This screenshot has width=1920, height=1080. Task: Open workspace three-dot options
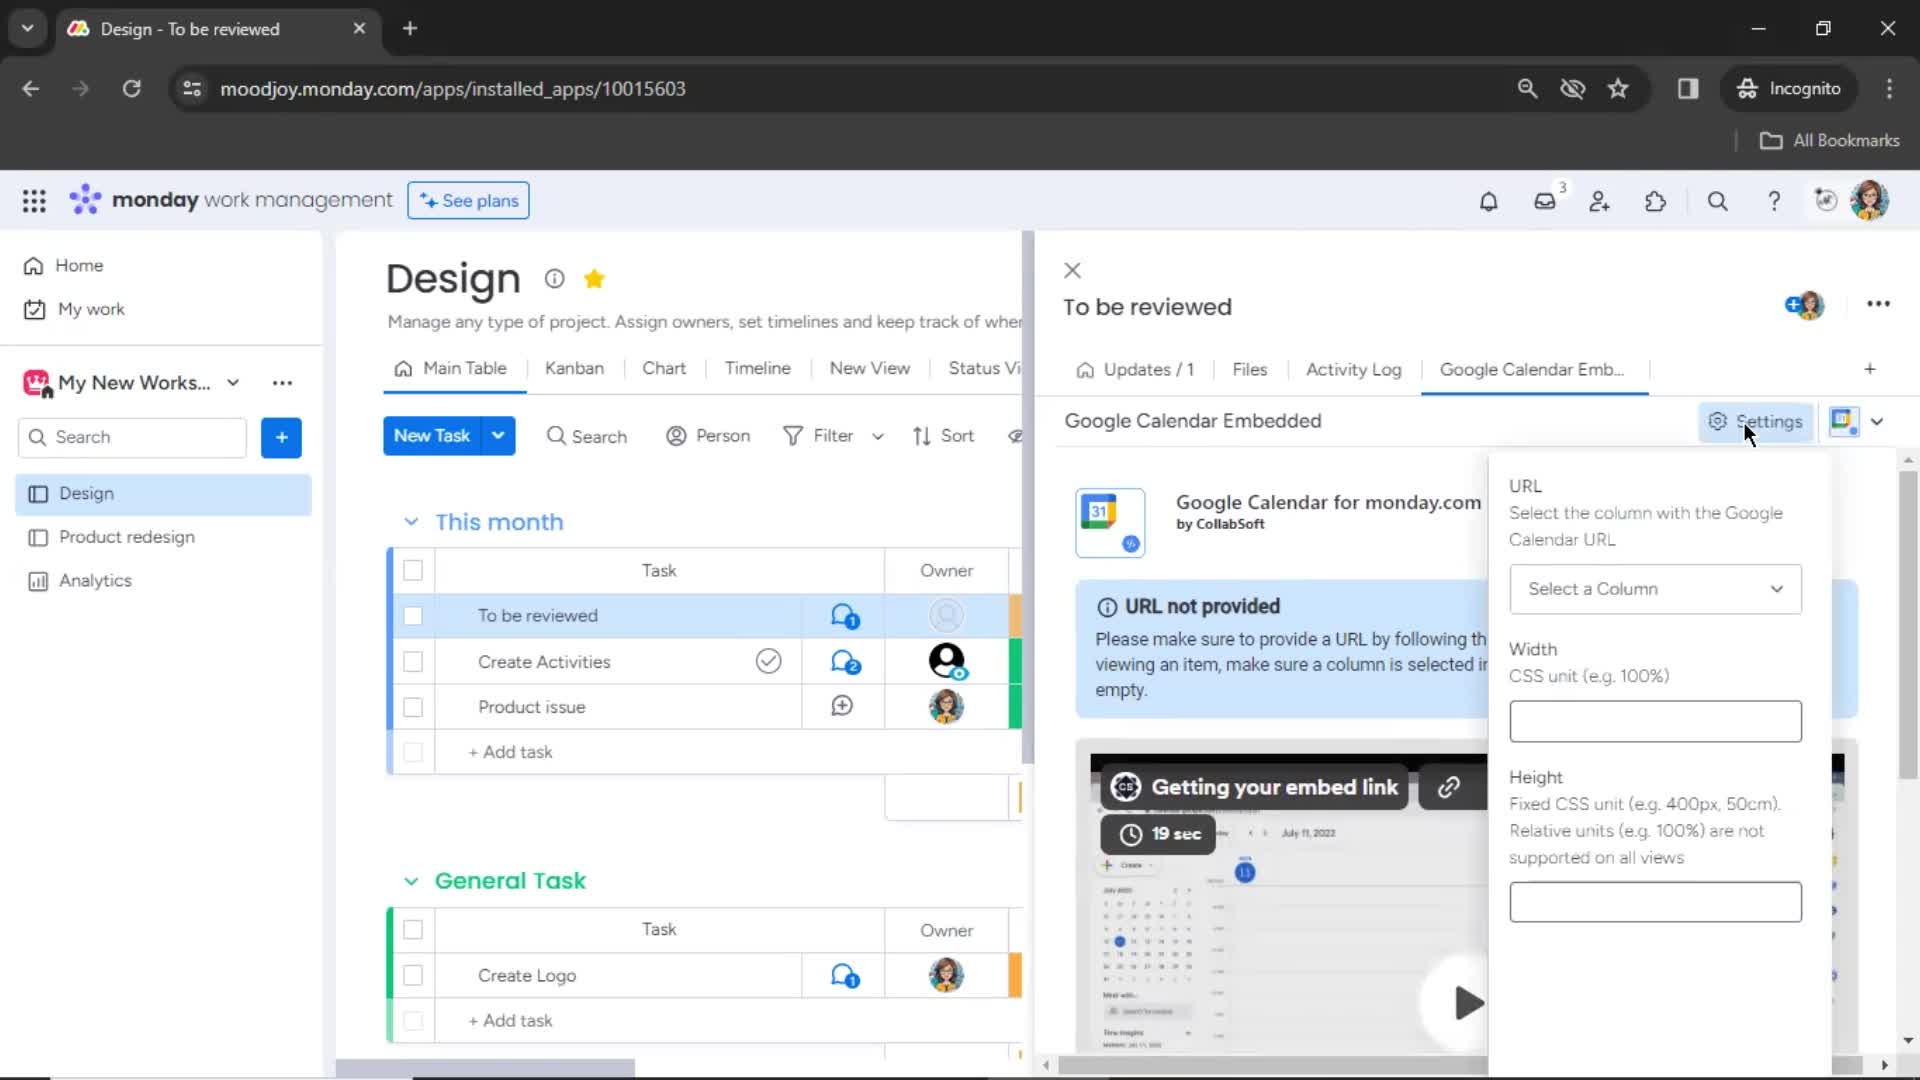click(x=282, y=383)
